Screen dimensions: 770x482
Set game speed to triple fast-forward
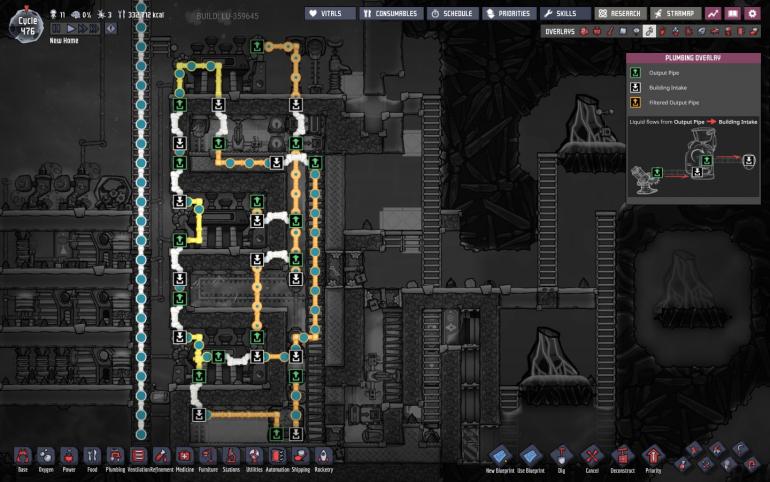[x=93, y=28]
